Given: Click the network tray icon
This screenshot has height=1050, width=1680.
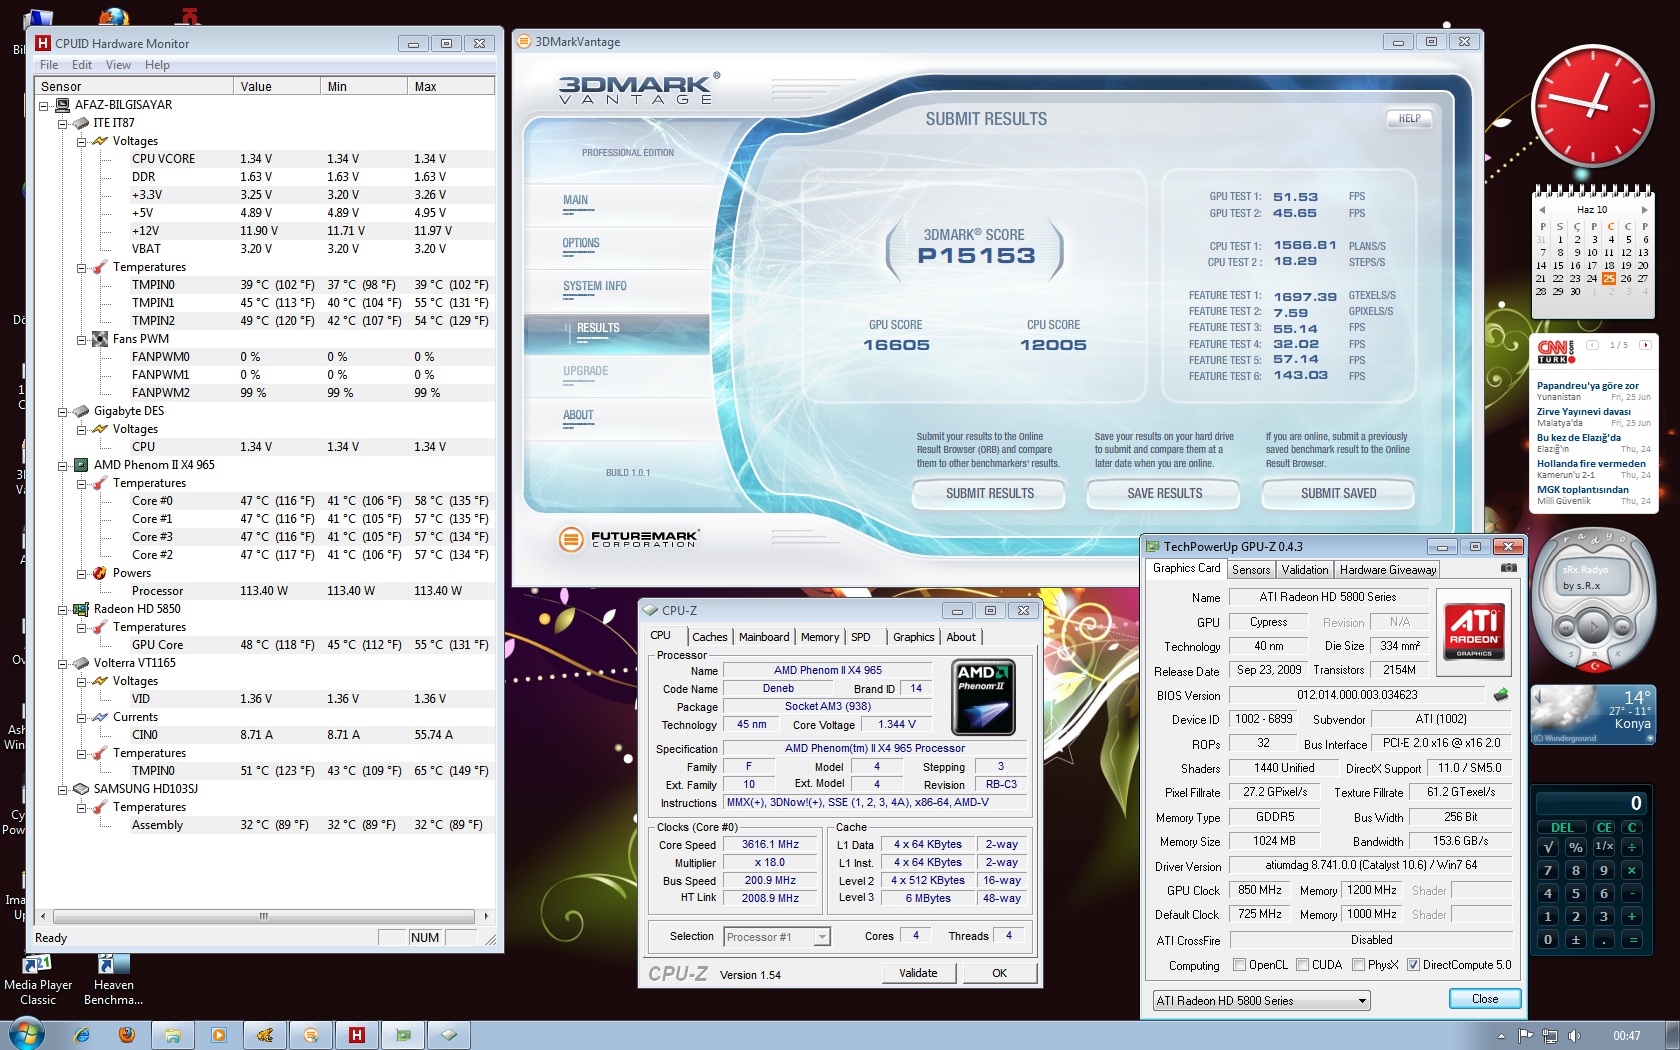Looking at the screenshot, I should tap(1550, 1036).
